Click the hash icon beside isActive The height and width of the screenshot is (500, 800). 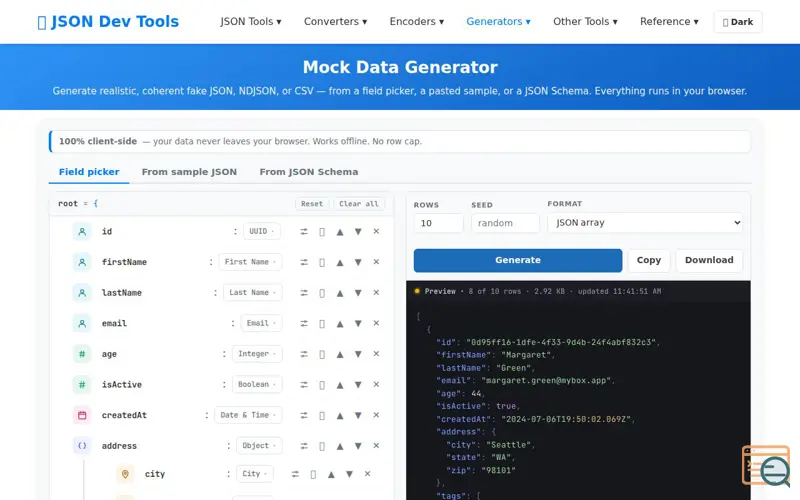point(82,385)
